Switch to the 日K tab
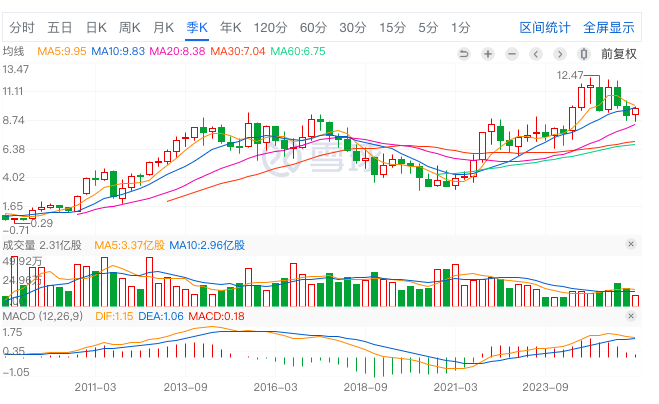This screenshot has height=404, width=659. (x=96, y=27)
